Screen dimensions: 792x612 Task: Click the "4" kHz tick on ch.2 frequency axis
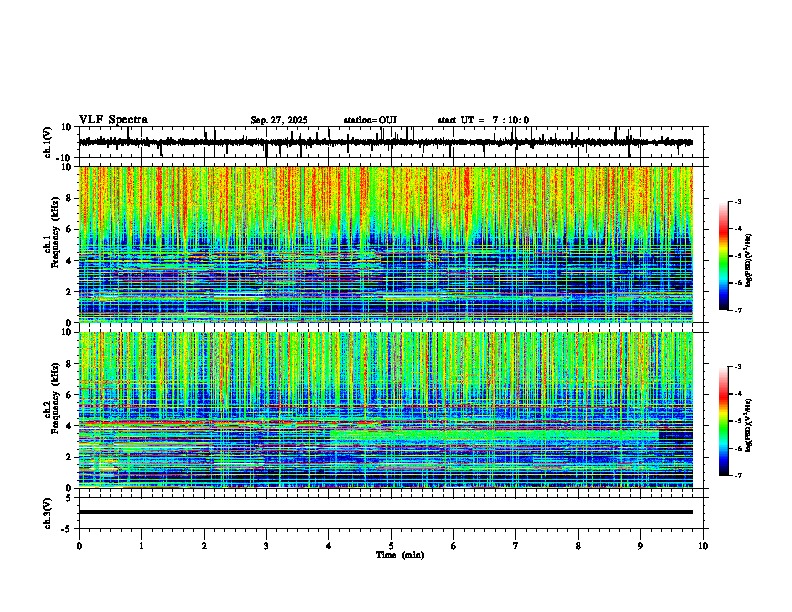[x=70, y=426]
